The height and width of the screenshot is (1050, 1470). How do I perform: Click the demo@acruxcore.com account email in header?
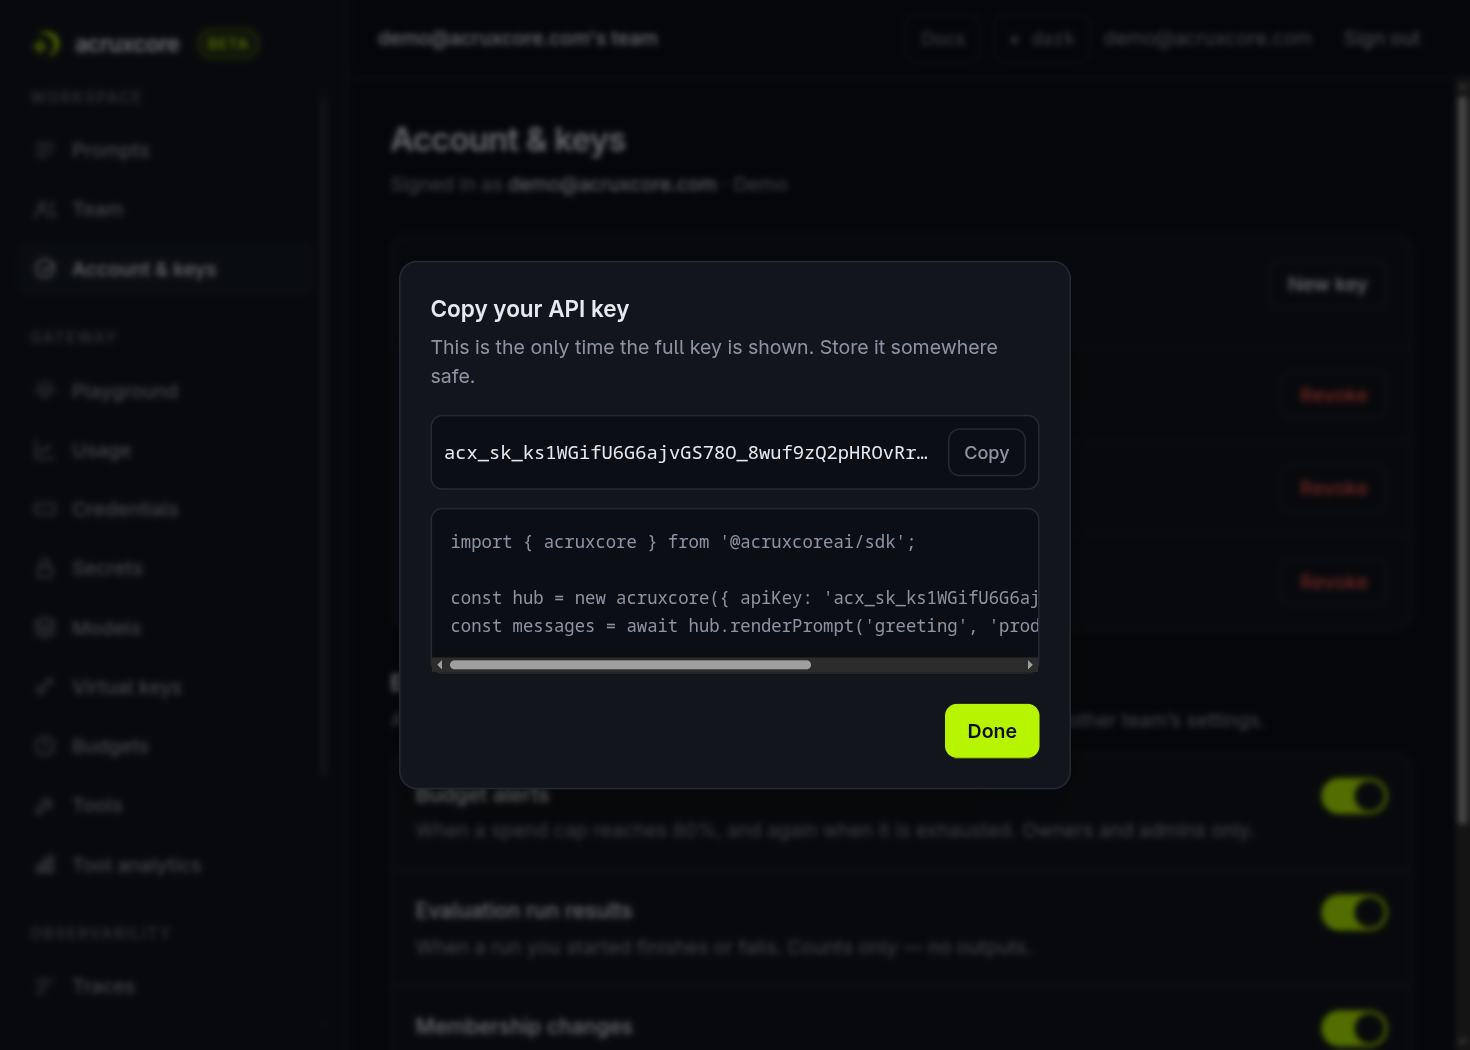tap(1207, 38)
